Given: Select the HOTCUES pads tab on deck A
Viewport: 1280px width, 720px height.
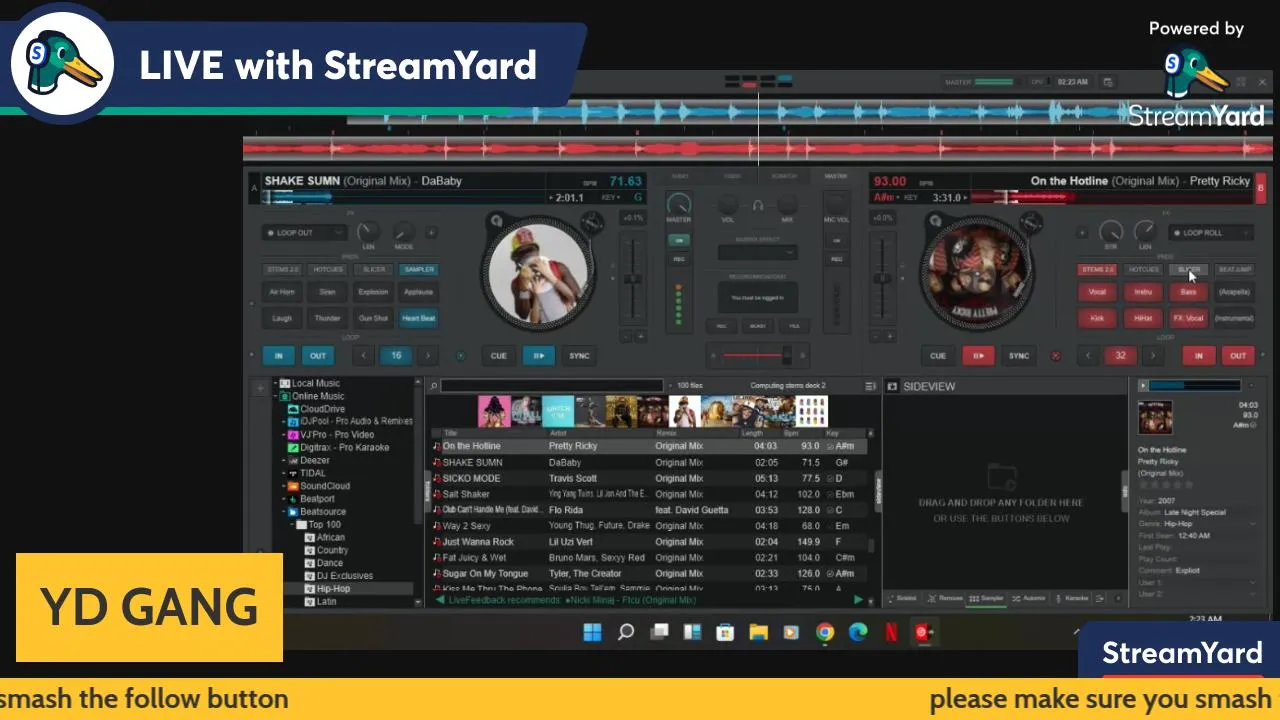Looking at the screenshot, I should pos(328,269).
